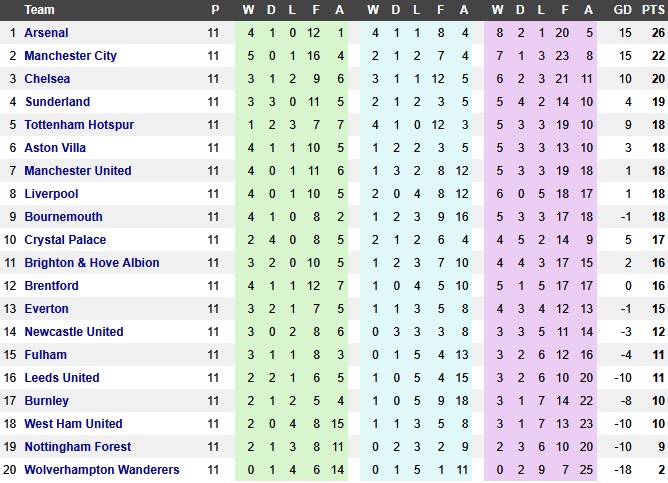The image size is (668, 483).
Task: Open the West Ham United link
Action: click(x=73, y=424)
